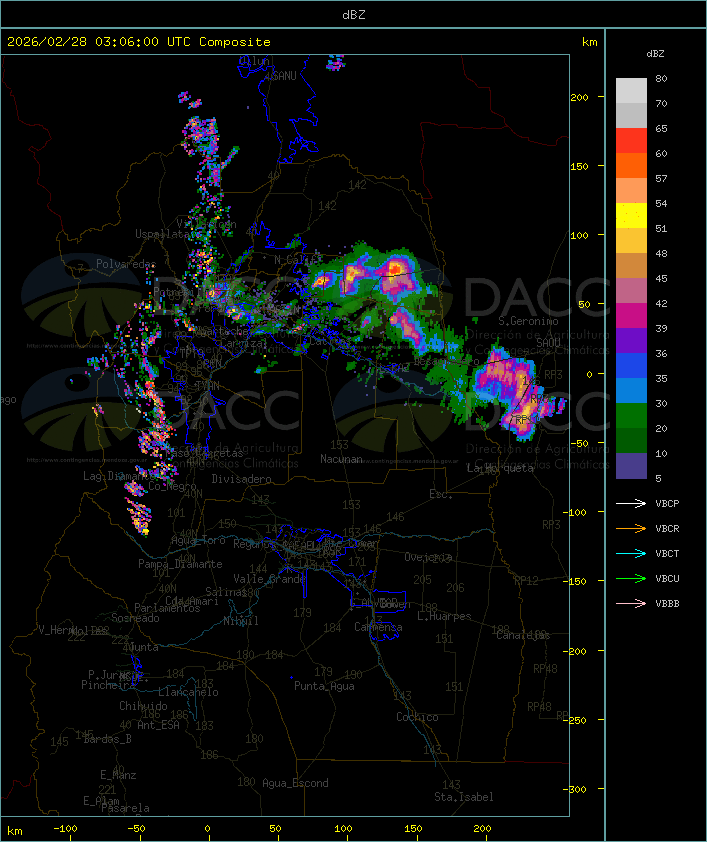
Task: Click the S.Geronimo place label
Action: (528, 321)
